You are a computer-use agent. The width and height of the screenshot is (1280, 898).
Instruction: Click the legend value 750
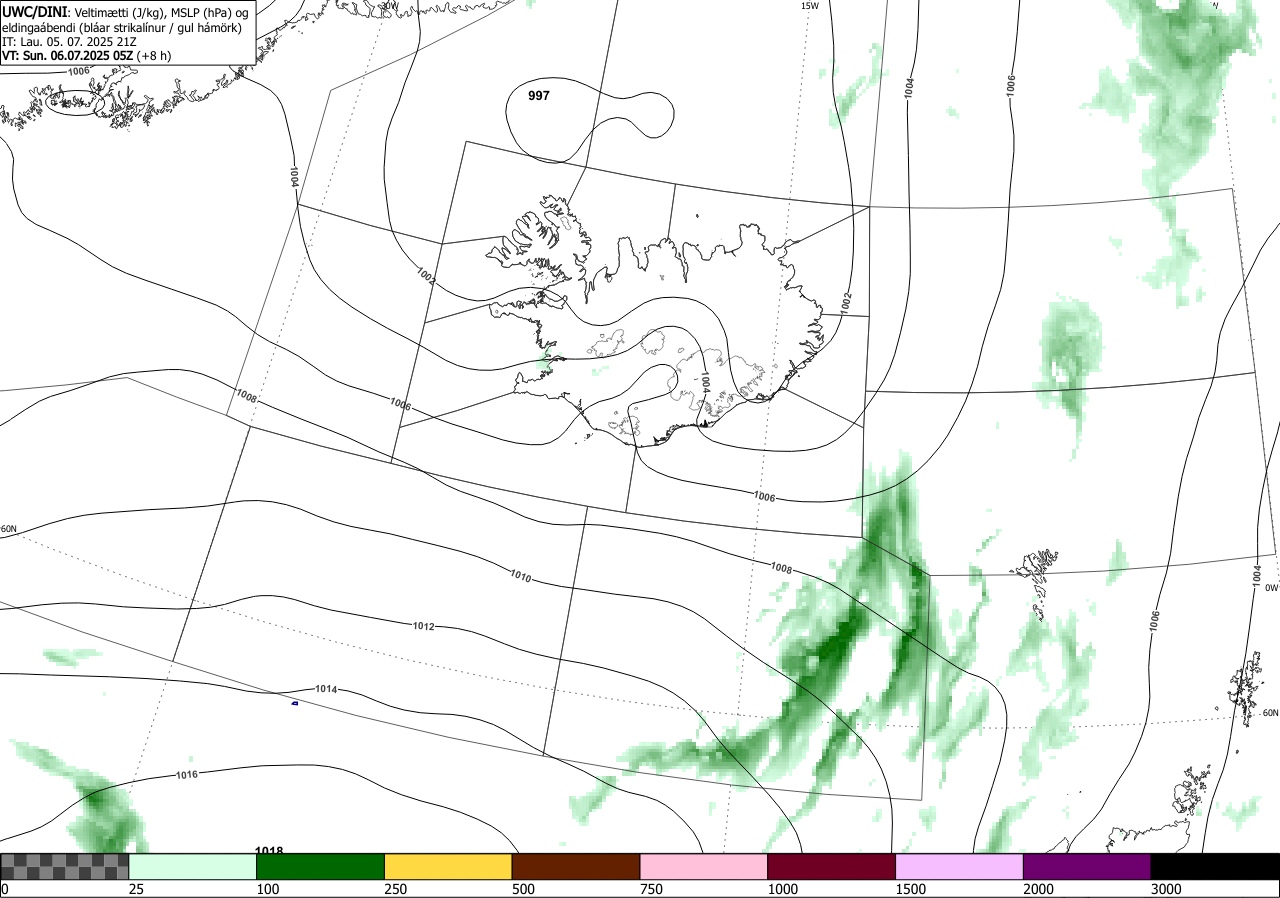pos(651,889)
